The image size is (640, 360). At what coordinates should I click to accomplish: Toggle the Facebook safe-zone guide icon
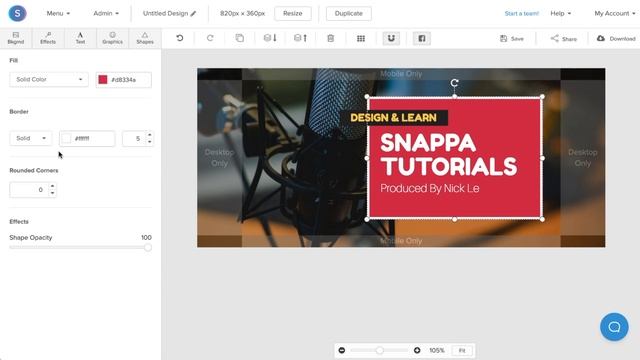click(422, 38)
